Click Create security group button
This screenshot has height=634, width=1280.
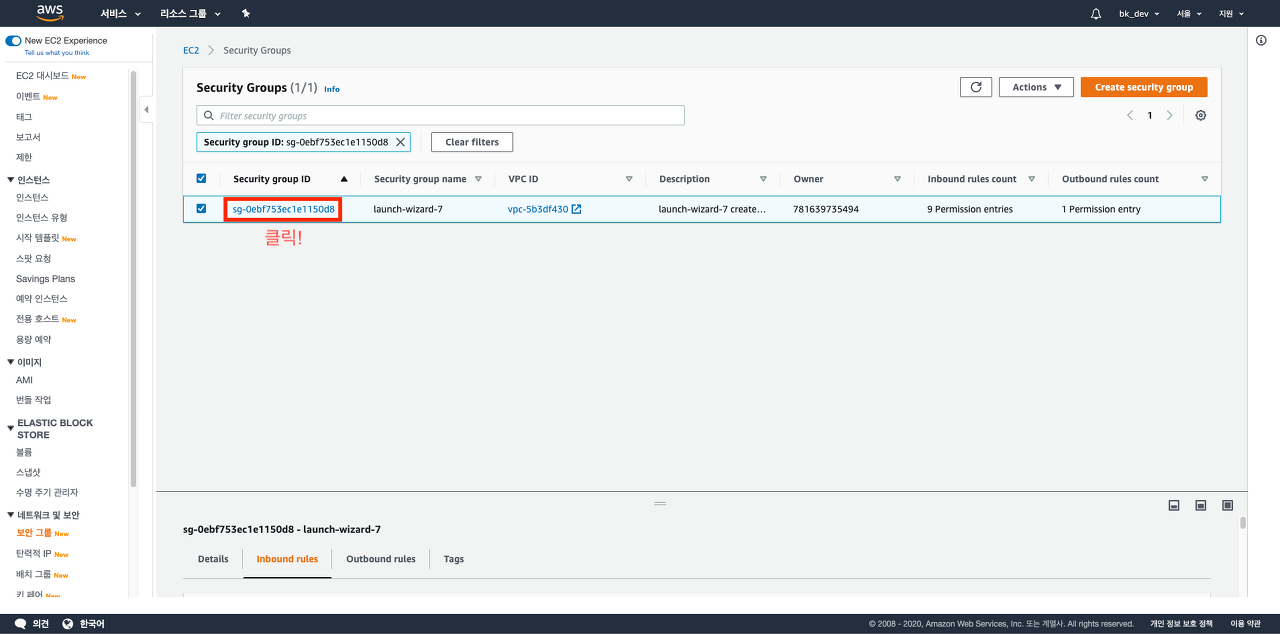point(1144,87)
